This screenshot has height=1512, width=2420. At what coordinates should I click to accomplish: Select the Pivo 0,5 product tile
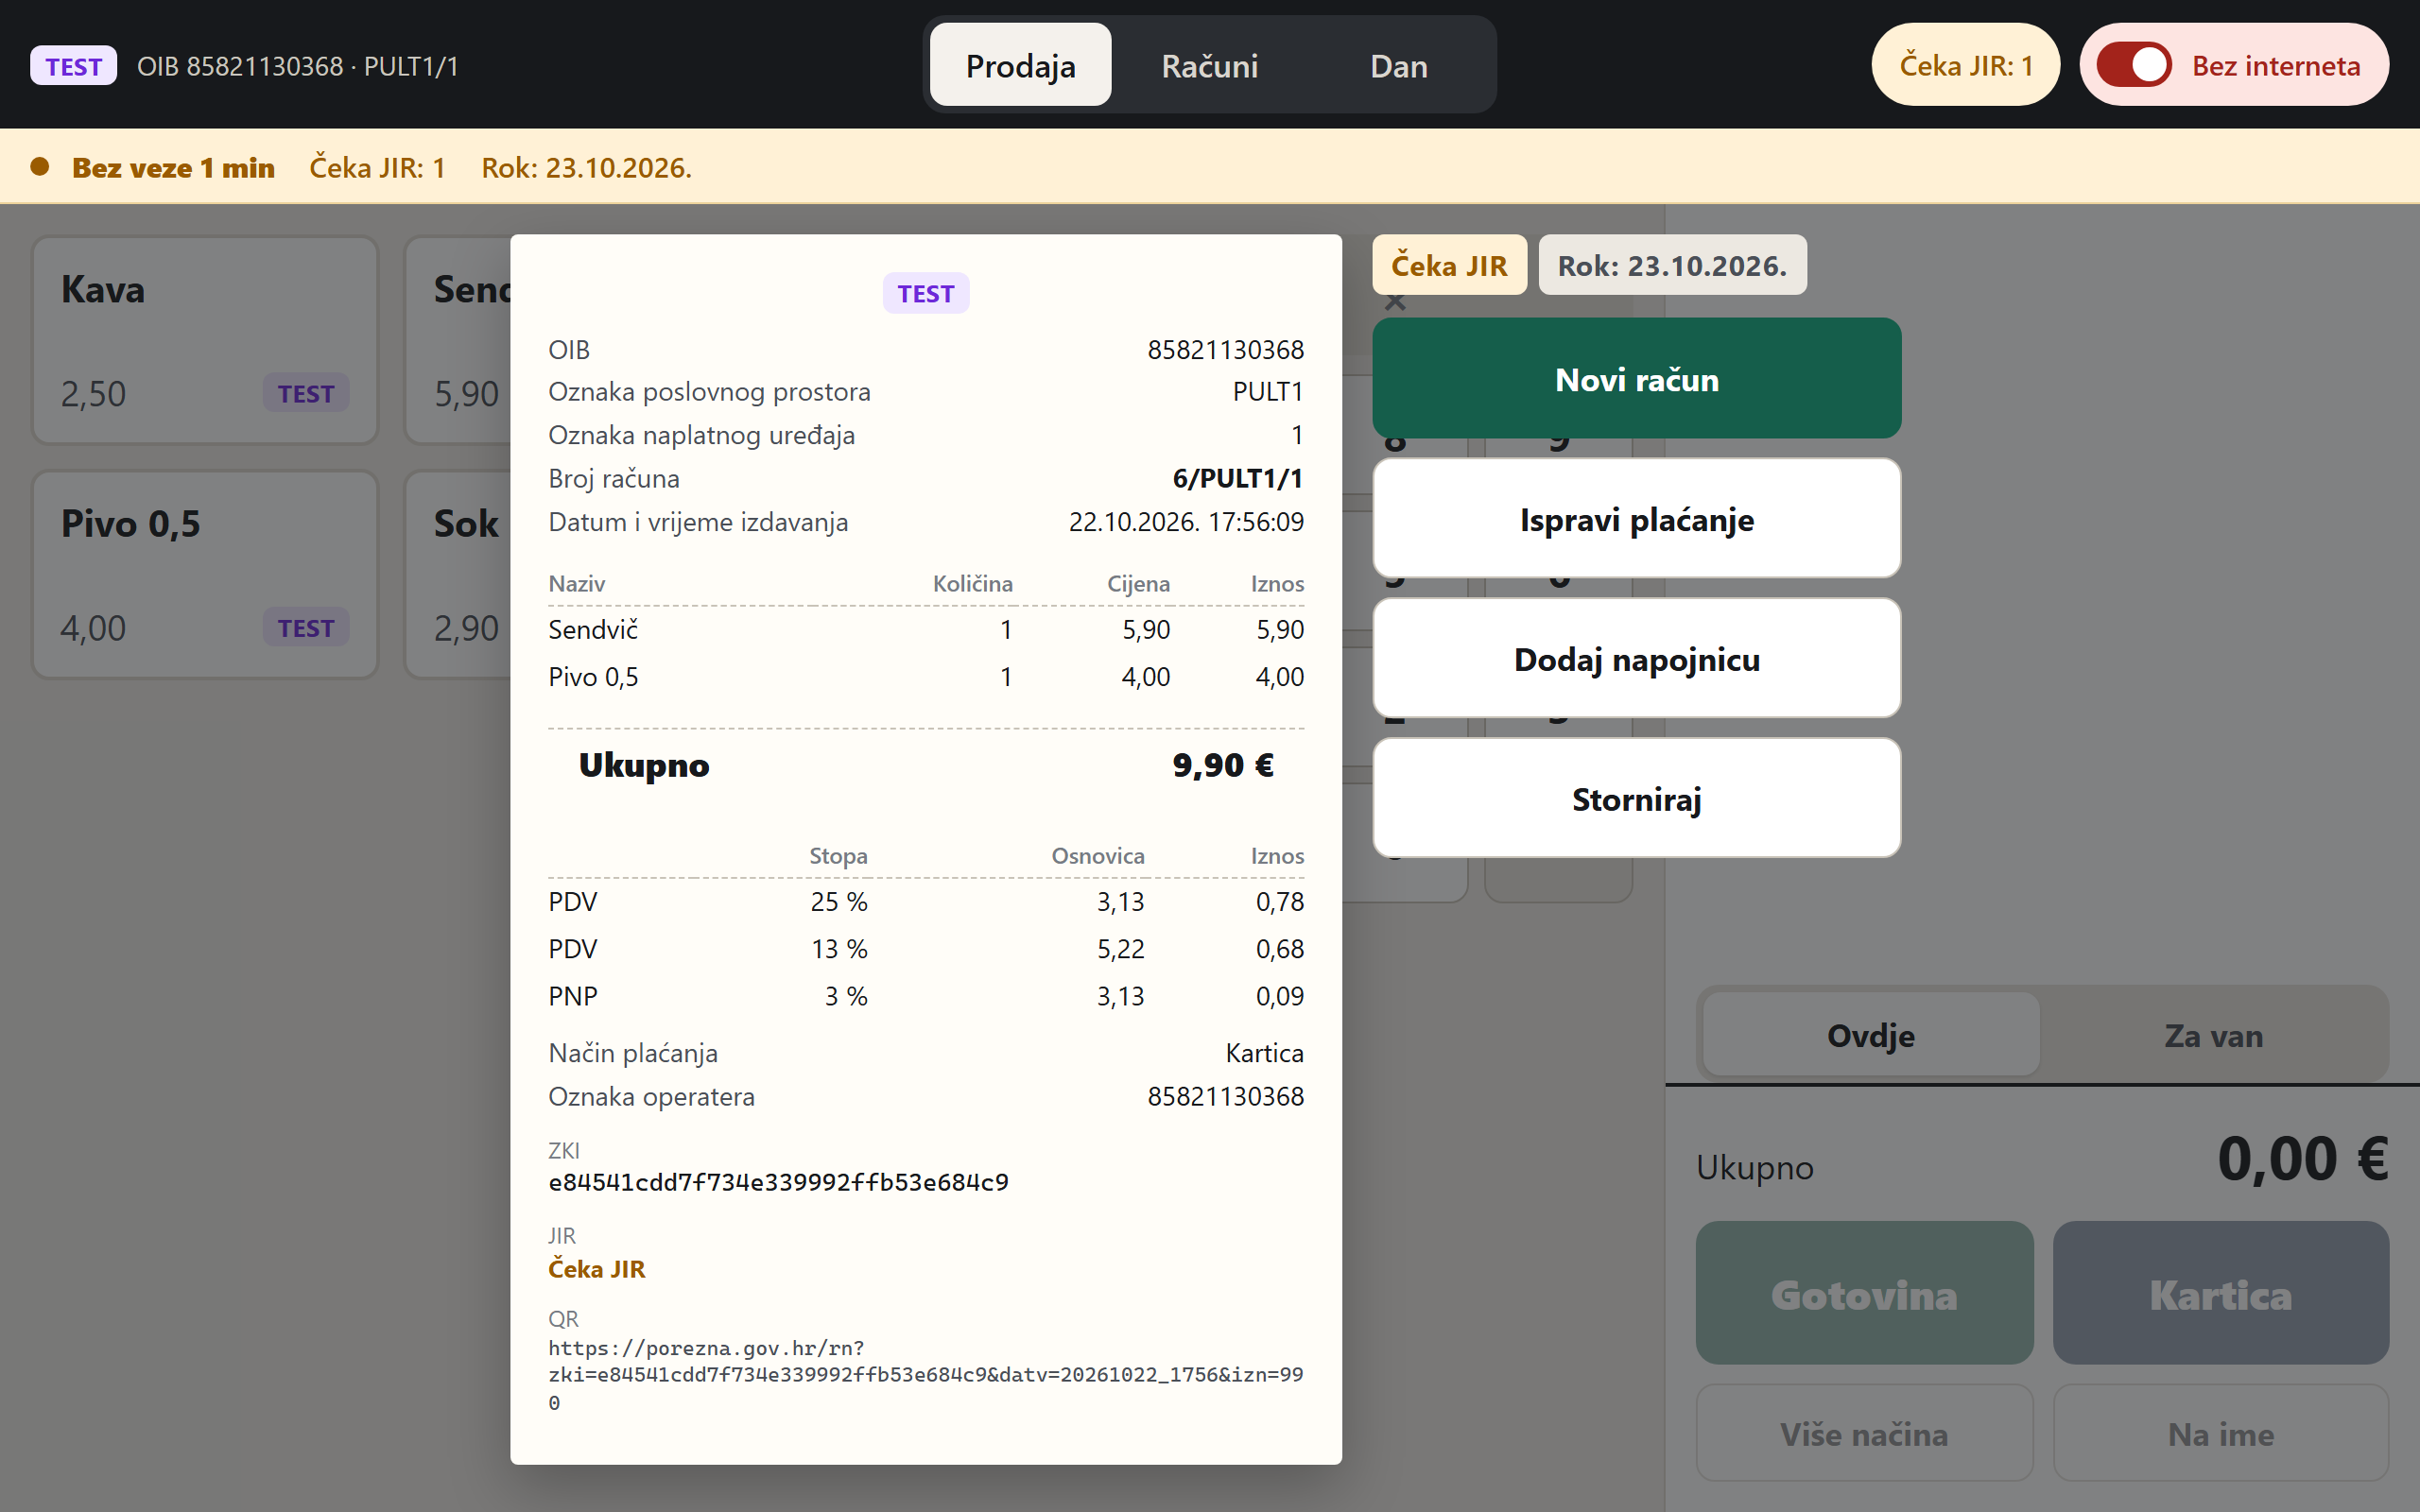[205, 575]
